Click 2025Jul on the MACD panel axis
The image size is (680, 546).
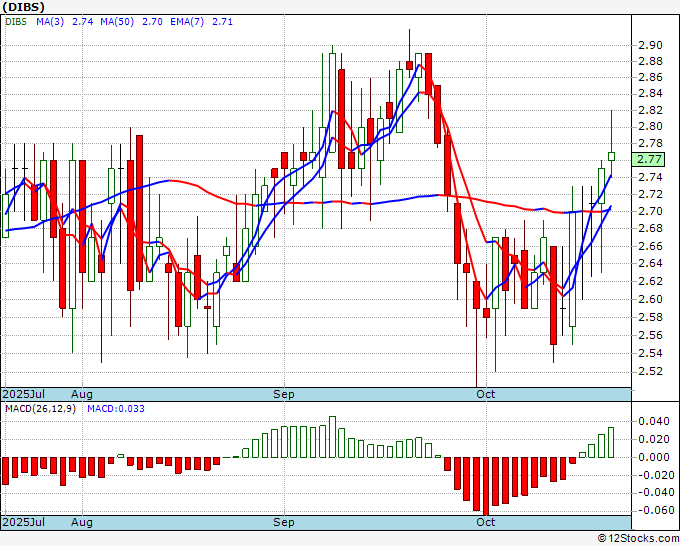(23, 522)
